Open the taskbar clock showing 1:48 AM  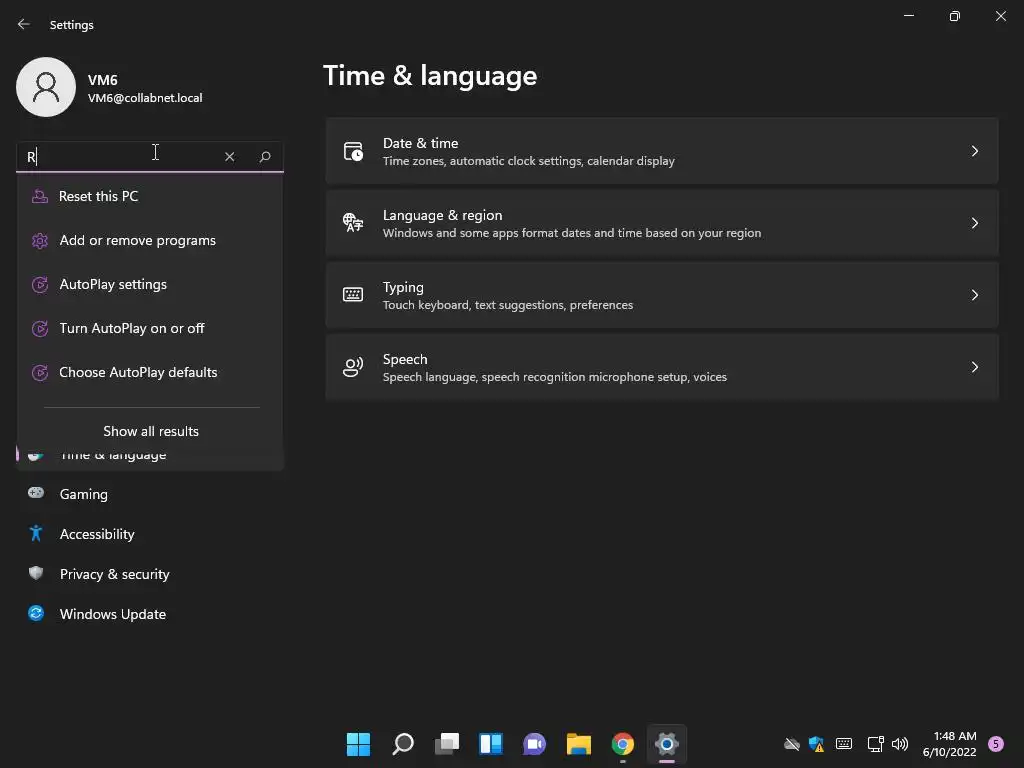tap(949, 744)
